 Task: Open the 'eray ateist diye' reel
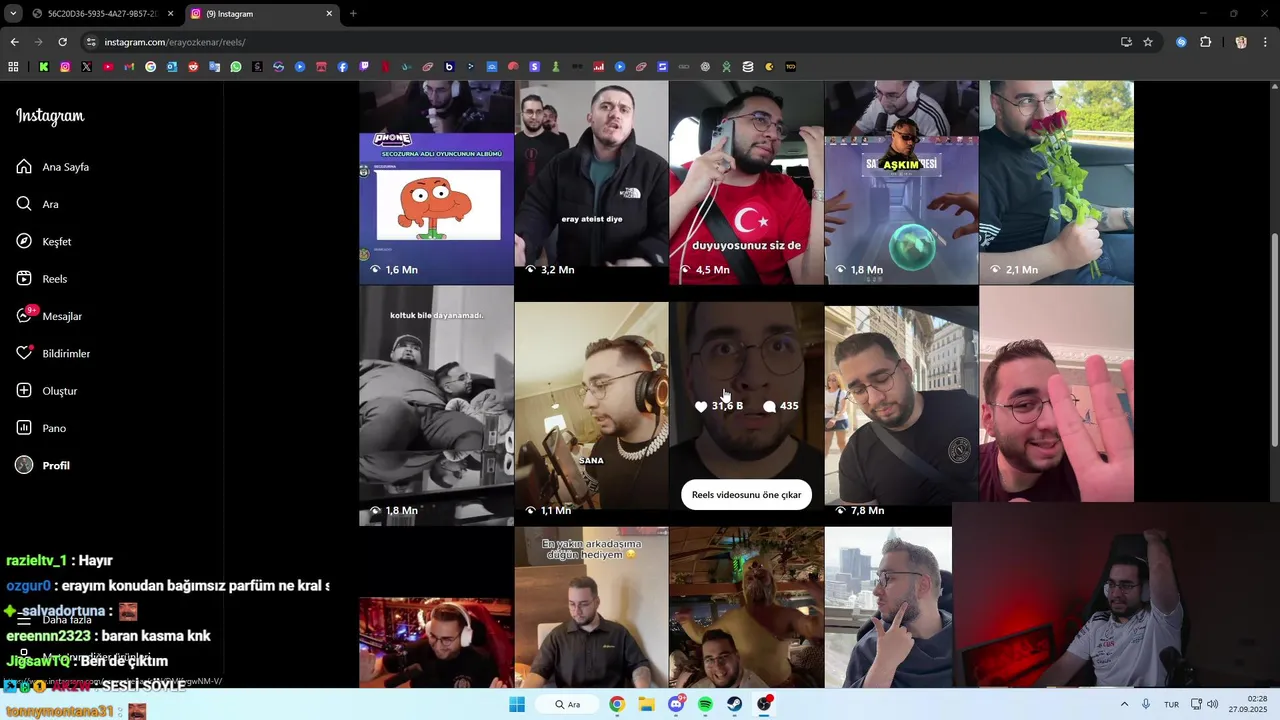pyautogui.click(x=591, y=183)
